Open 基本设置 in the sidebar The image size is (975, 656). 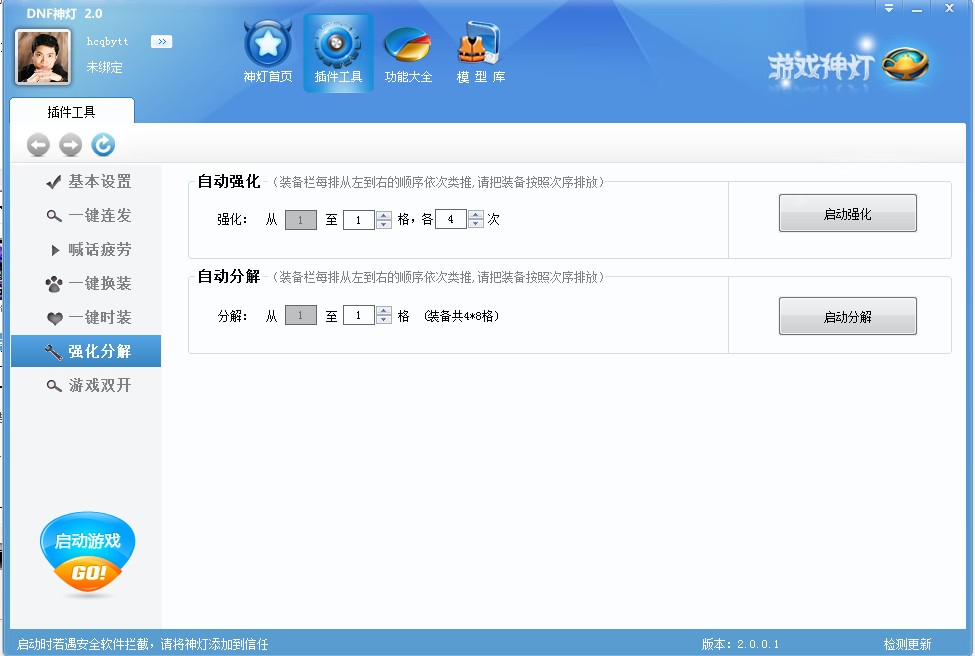click(x=86, y=182)
